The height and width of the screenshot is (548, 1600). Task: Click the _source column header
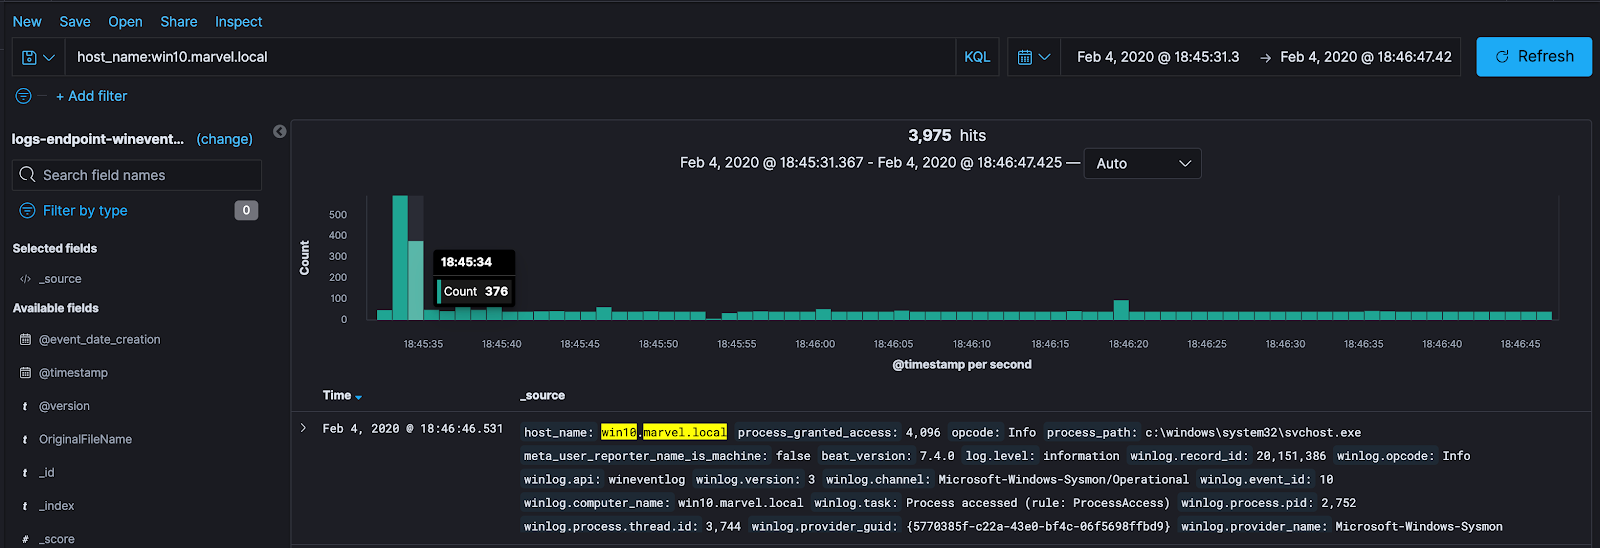(x=542, y=396)
